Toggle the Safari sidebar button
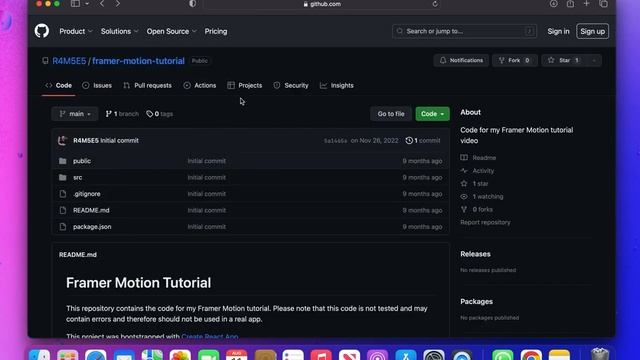Screen dimensions: 640x360 pyautogui.click(x=76, y=4)
